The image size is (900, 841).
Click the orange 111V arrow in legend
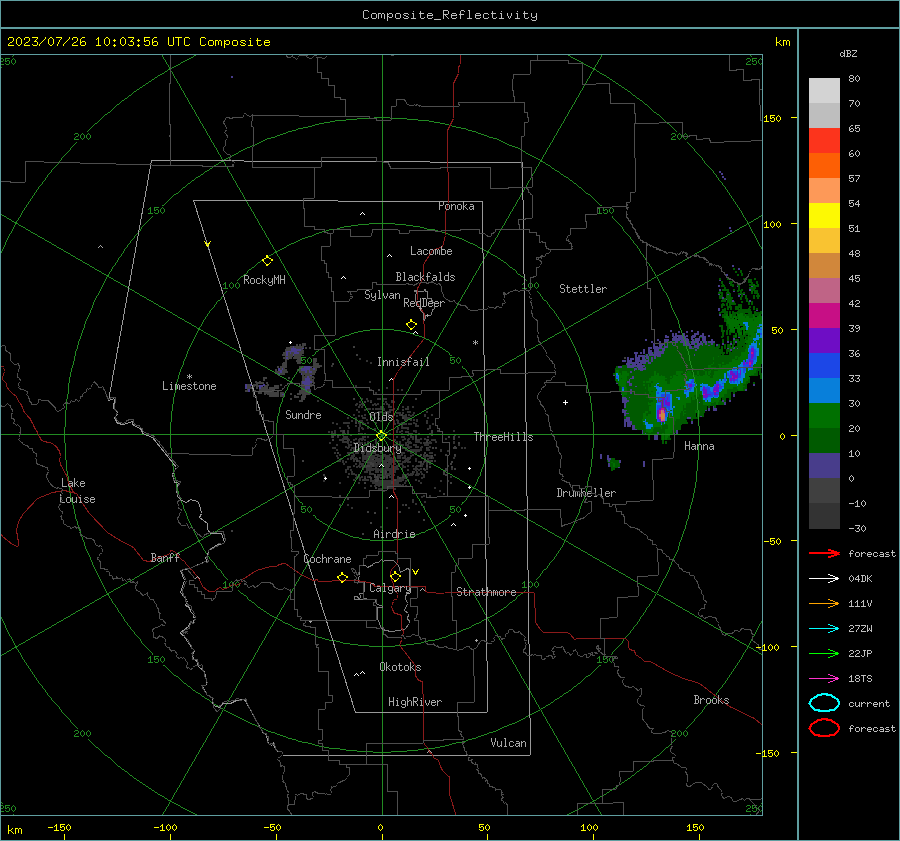coord(824,603)
